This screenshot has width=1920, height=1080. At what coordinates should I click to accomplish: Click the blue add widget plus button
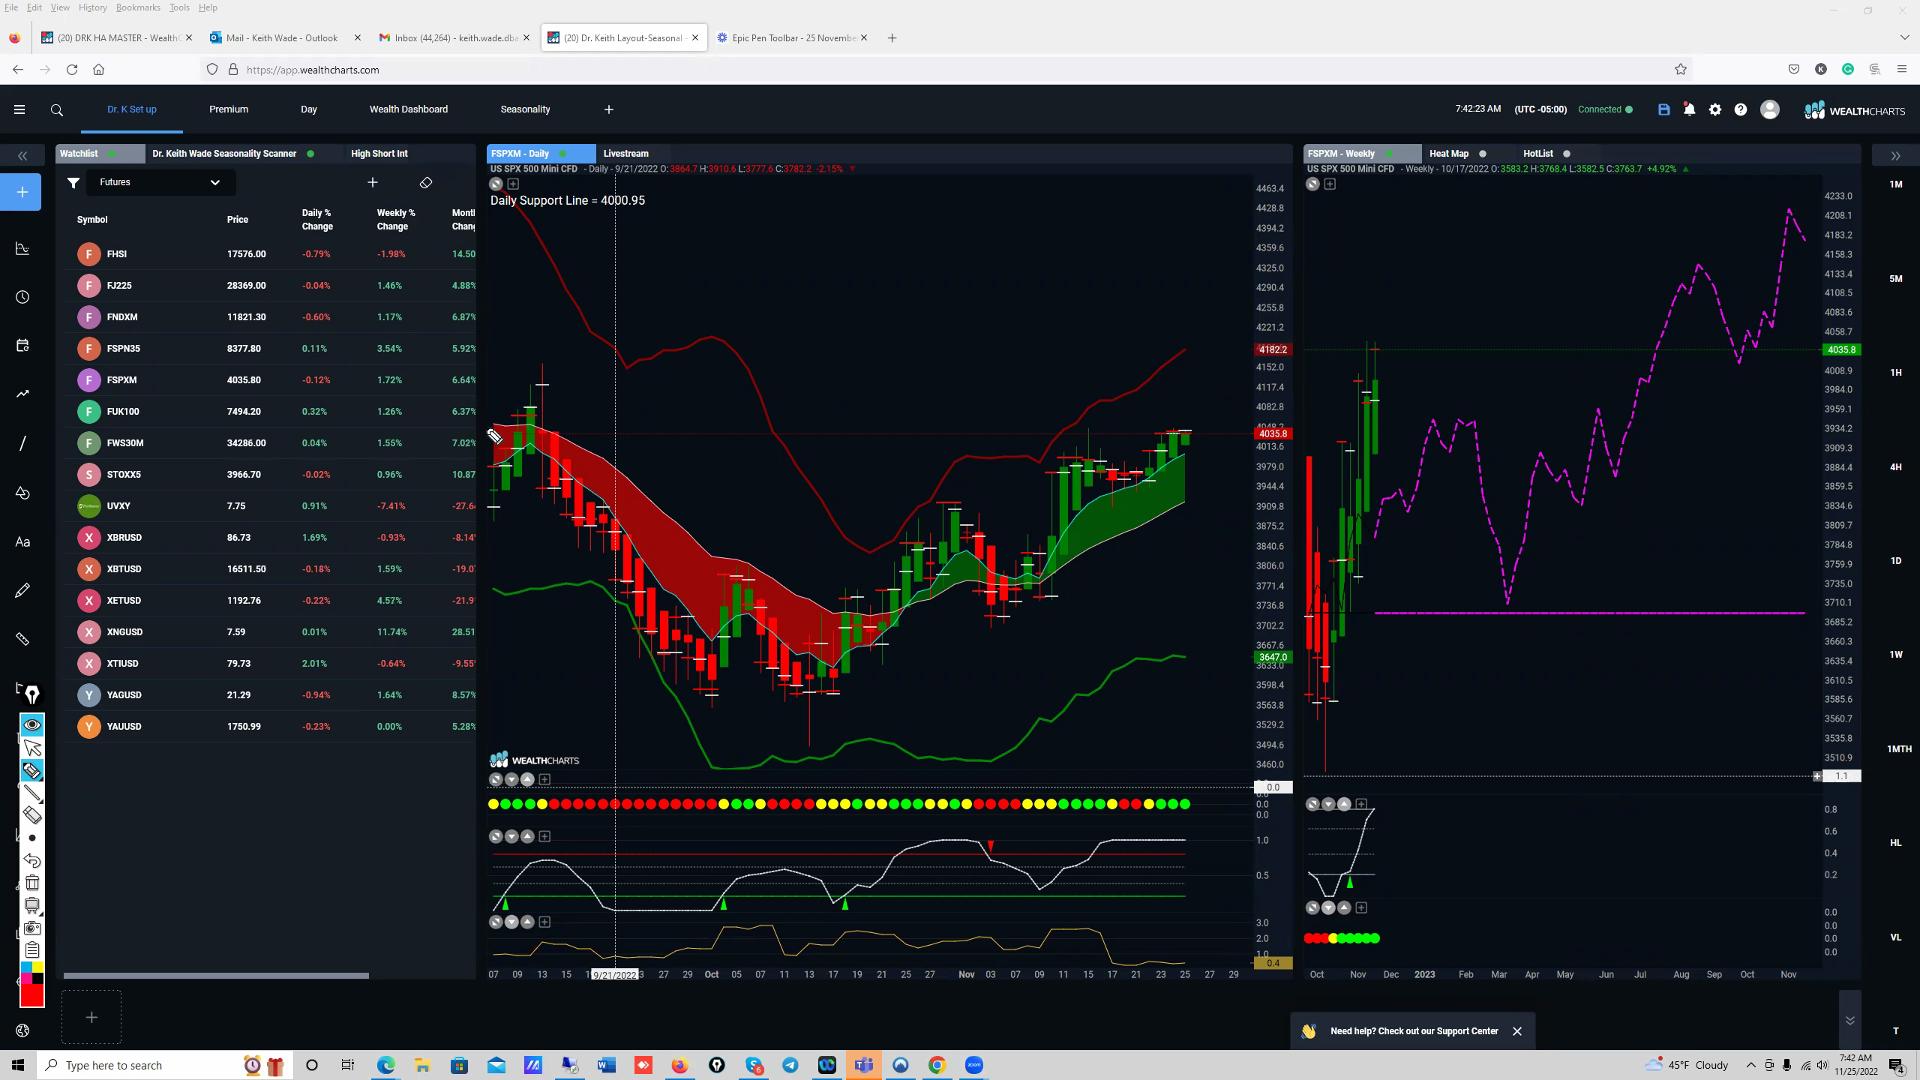(x=21, y=192)
